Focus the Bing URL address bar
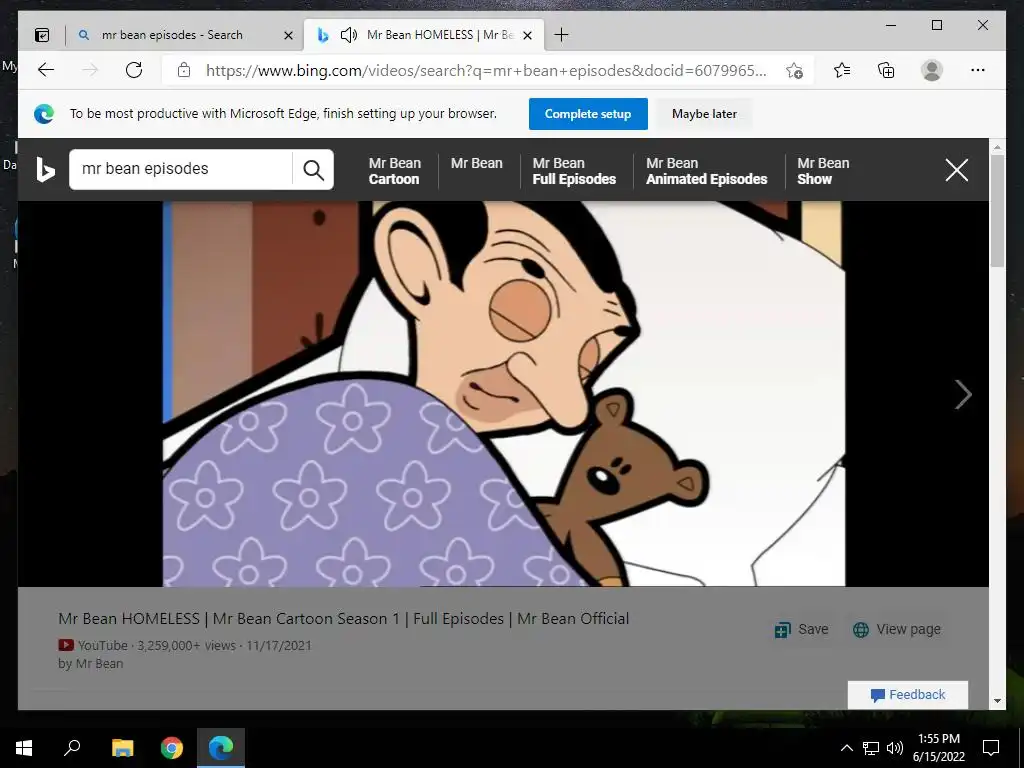Image resolution: width=1024 pixels, height=768 pixels. point(487,71)
